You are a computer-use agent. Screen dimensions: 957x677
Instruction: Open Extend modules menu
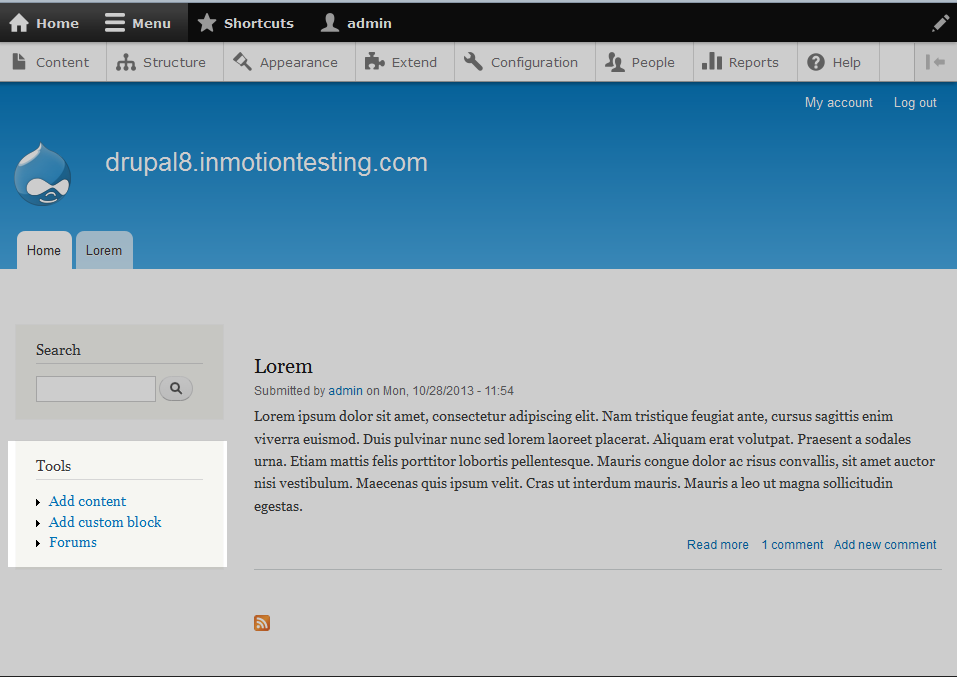pos(404,62)
